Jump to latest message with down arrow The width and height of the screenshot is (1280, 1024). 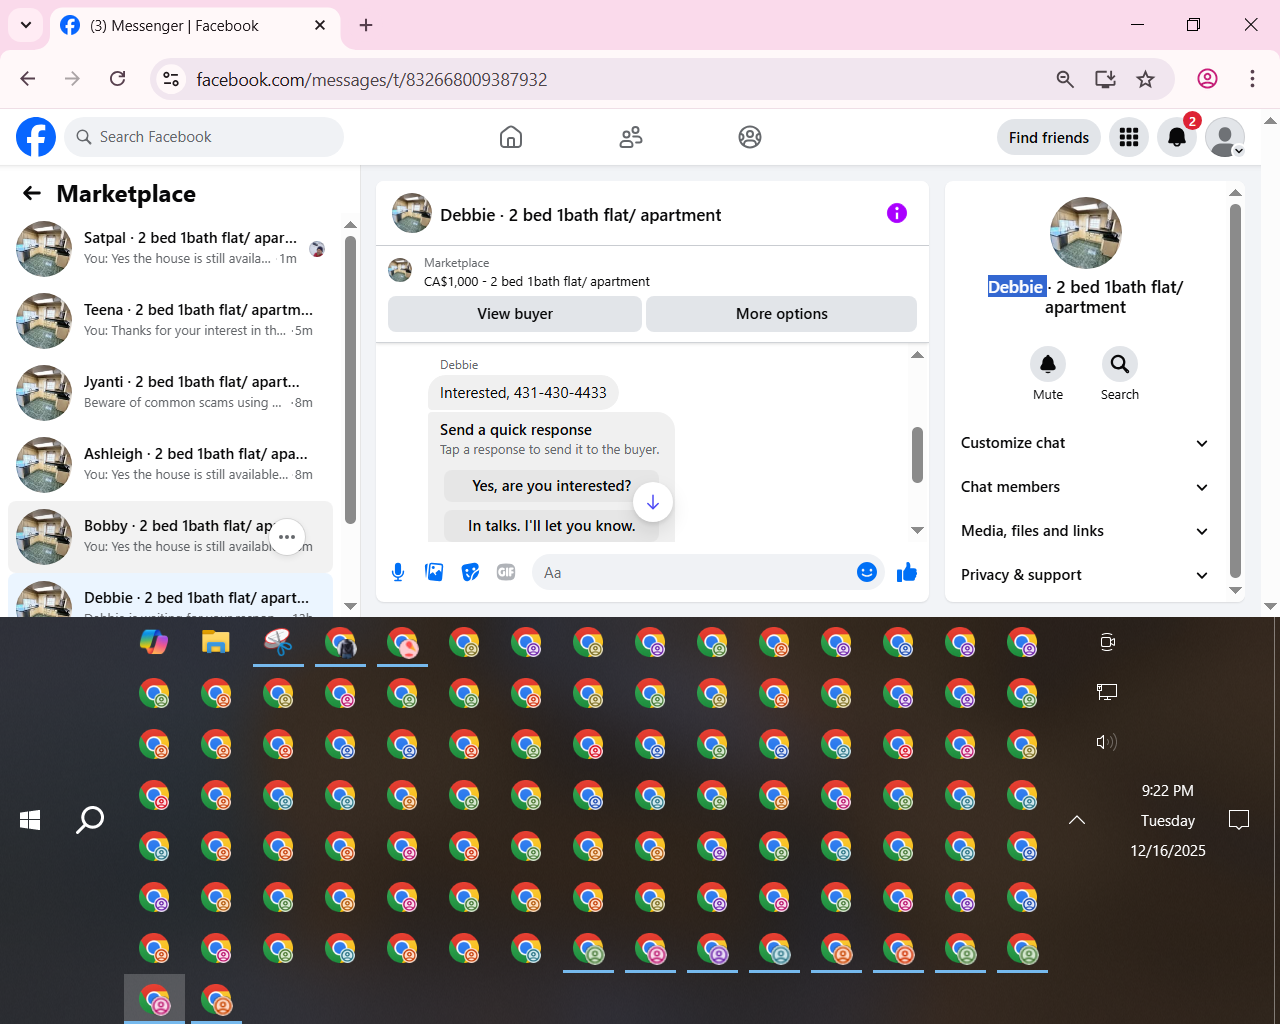pyautogui.click(x=653, y=502)
